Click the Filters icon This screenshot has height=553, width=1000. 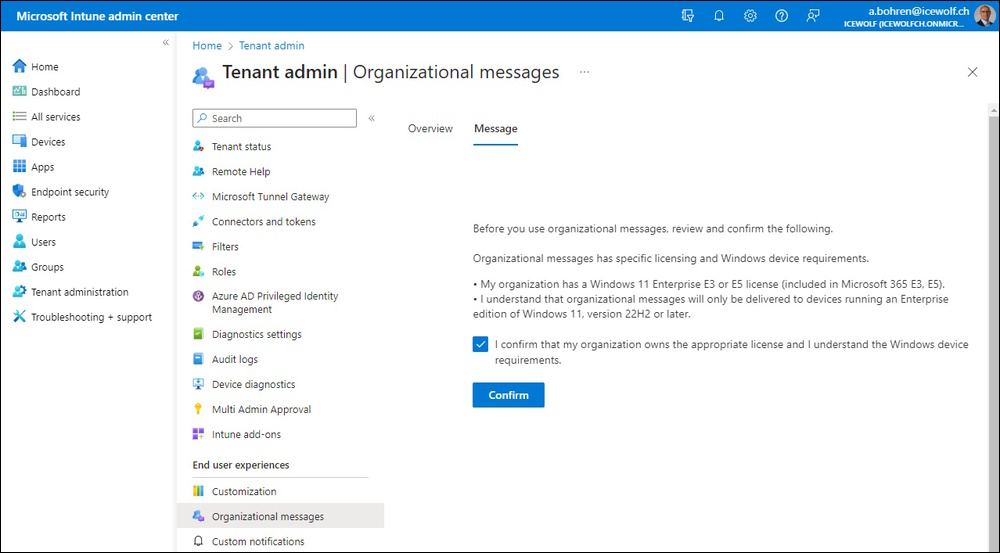tap(198, 246)
